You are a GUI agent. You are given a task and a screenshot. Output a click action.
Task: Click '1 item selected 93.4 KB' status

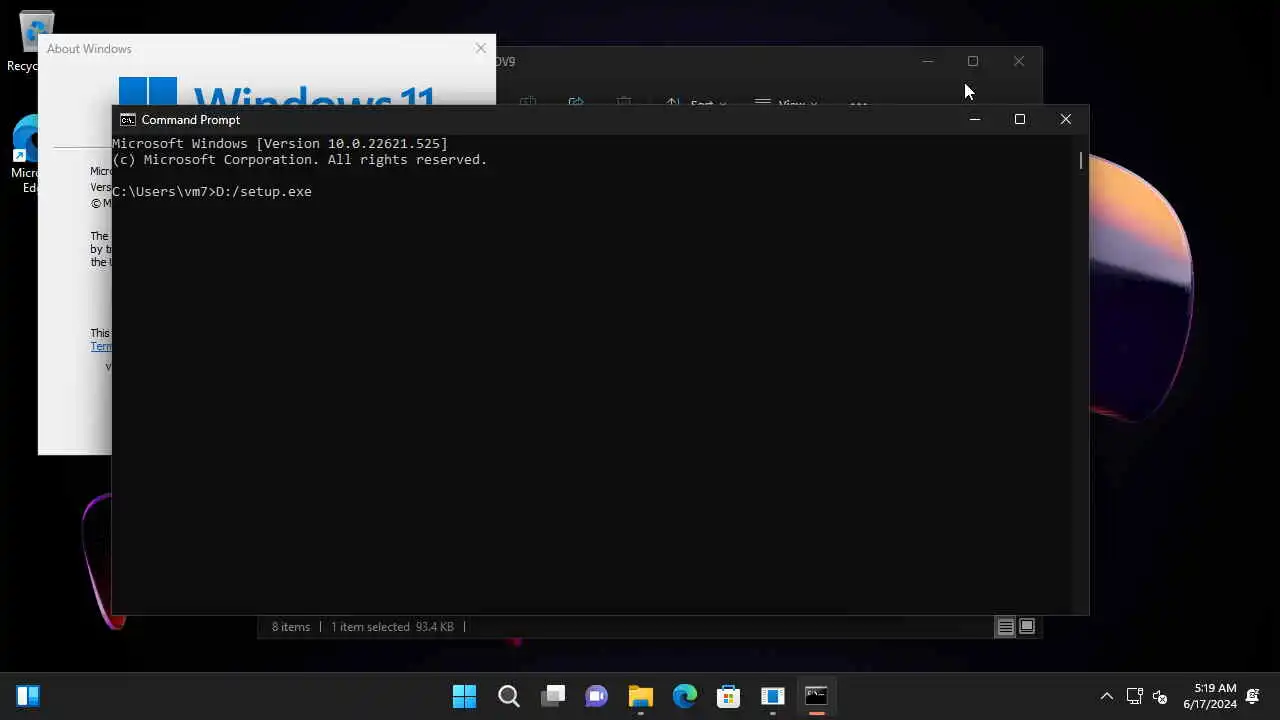coord(393,627)
